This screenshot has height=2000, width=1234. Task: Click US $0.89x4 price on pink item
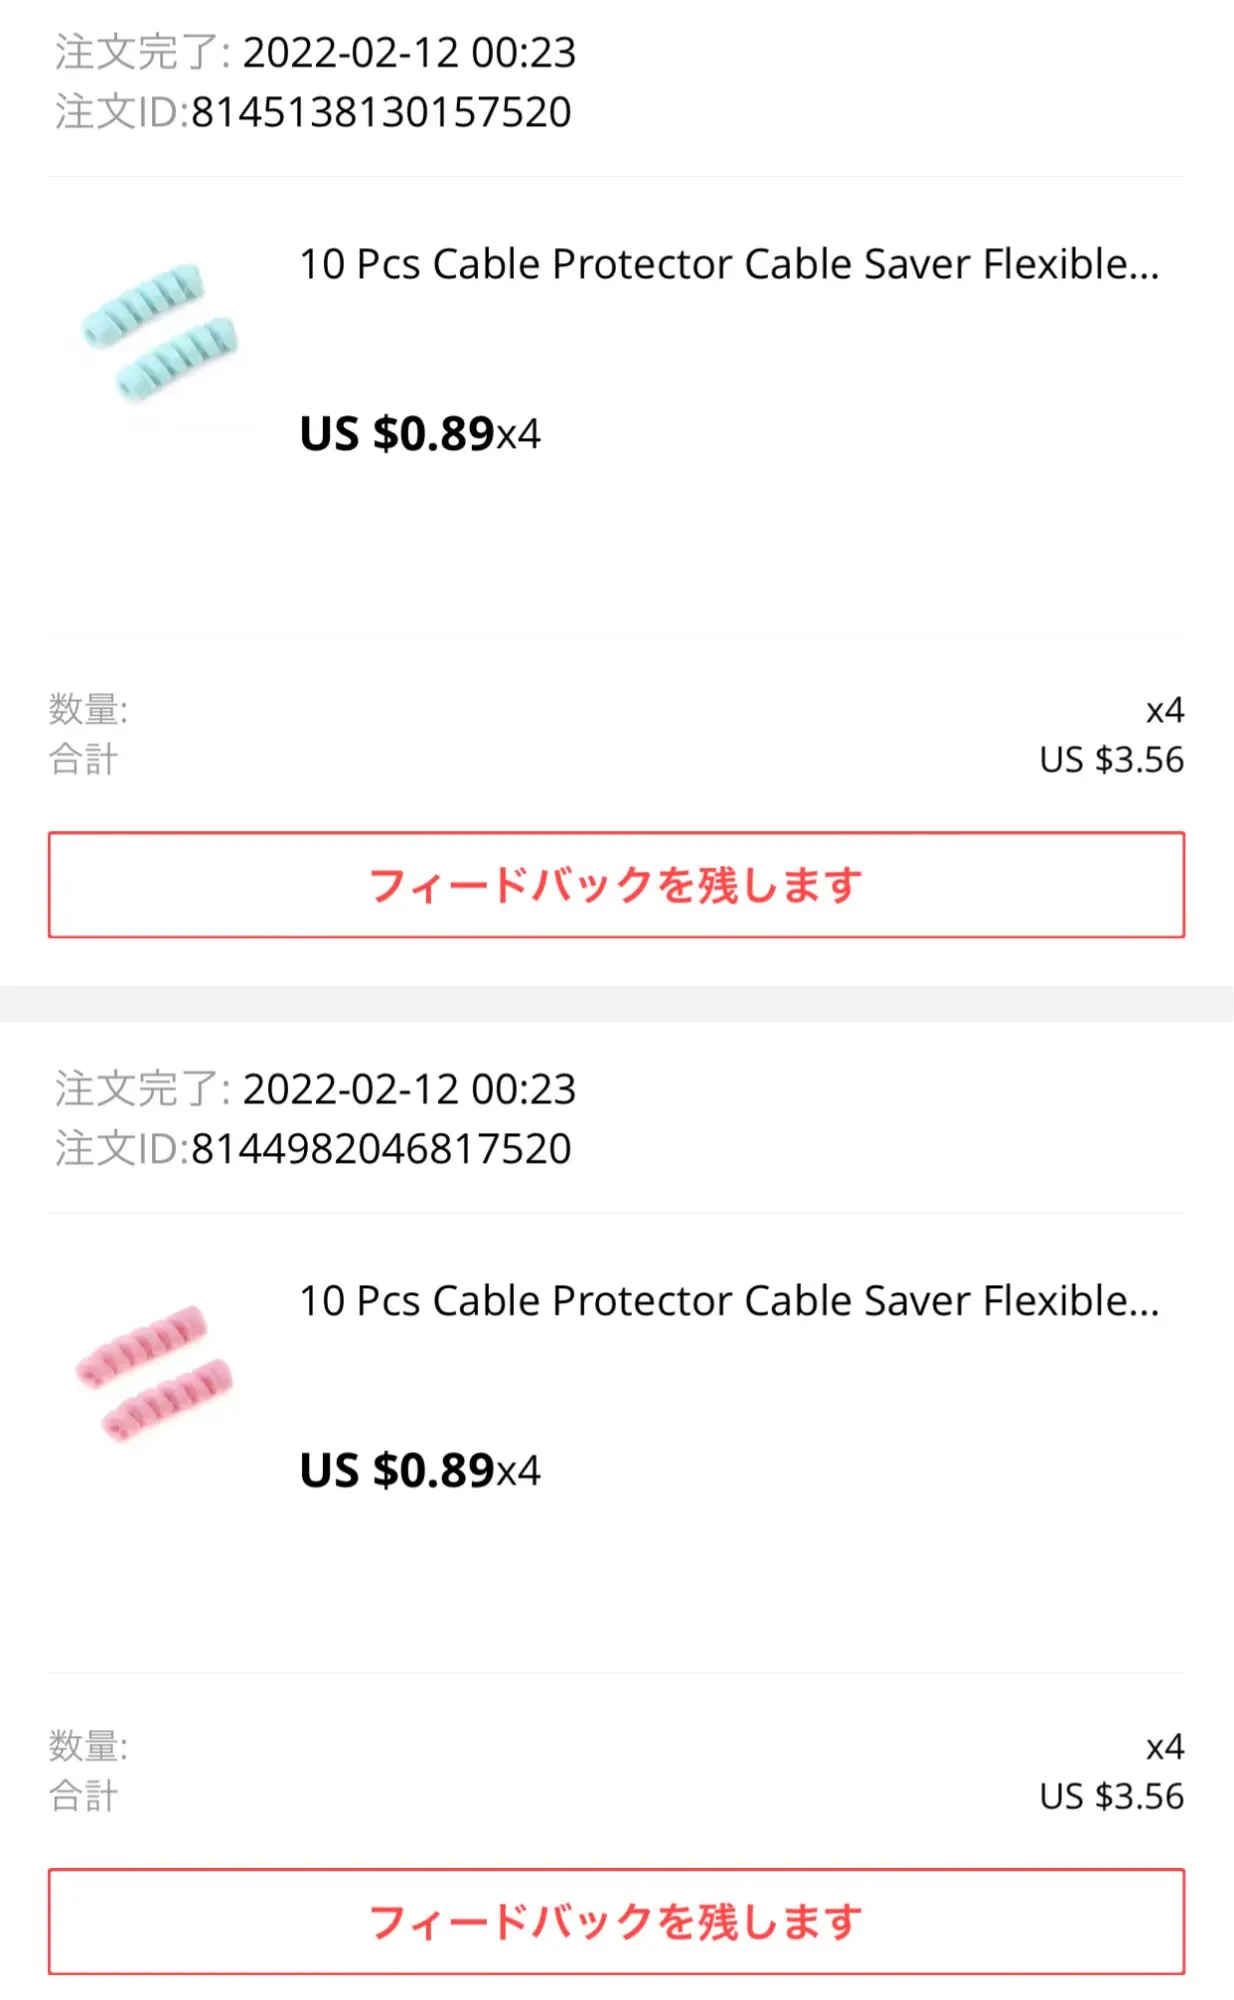point(420,1471)
